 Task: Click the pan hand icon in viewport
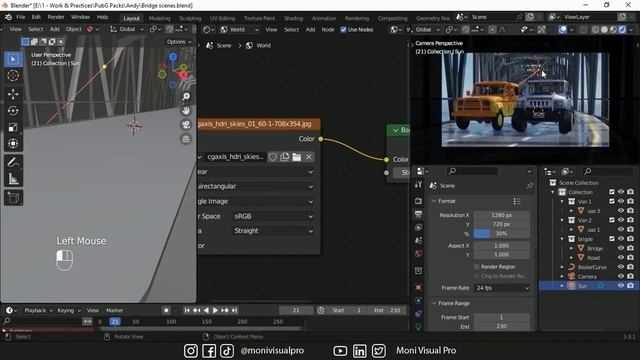point(186,111)
